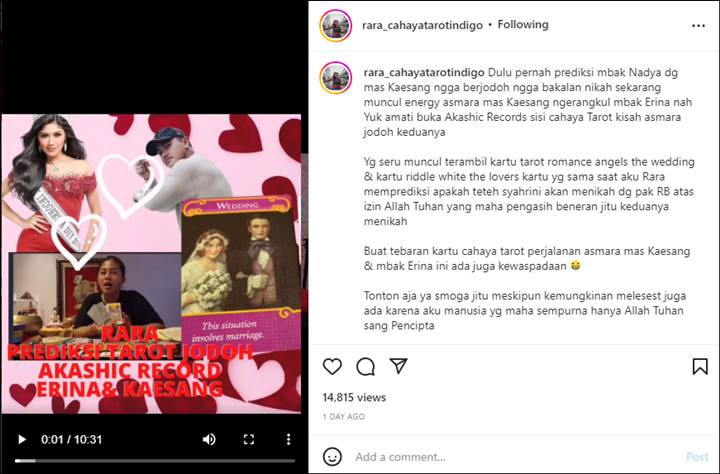Share post using paper plane icon
The image size is (720, 474).
point(398,366)
